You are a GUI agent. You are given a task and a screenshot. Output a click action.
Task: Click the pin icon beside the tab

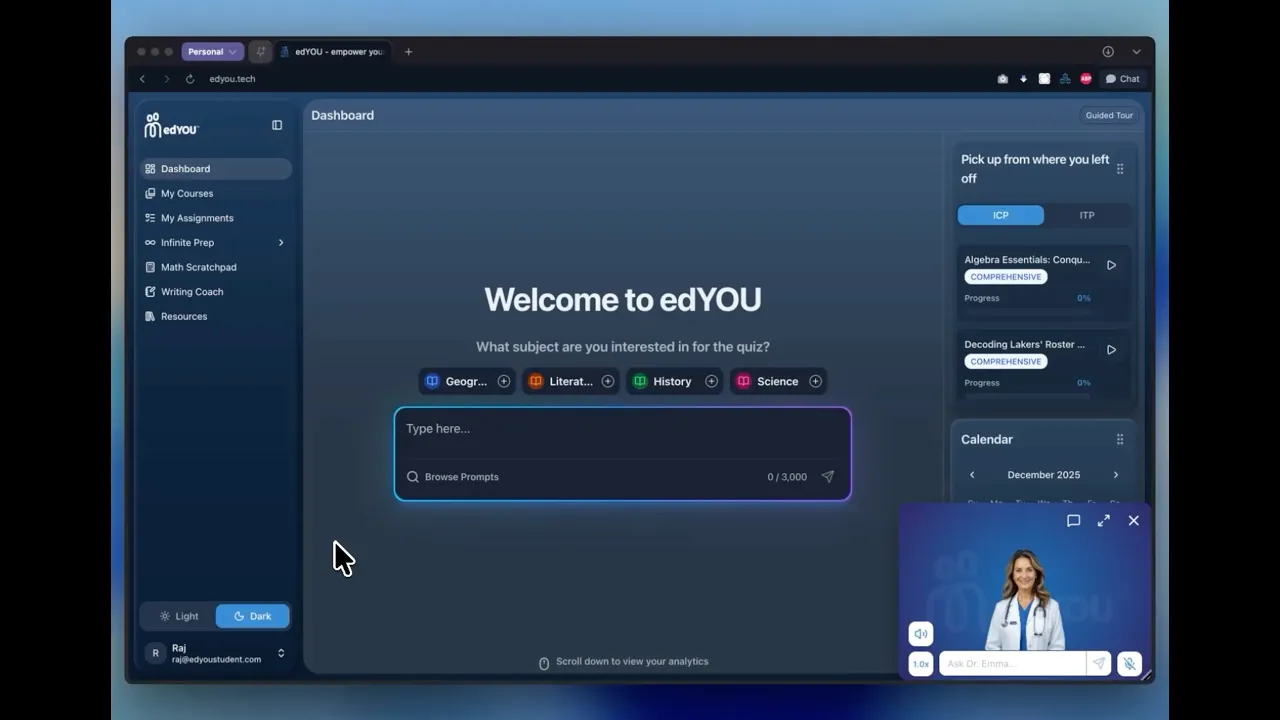tap(261, 52)
